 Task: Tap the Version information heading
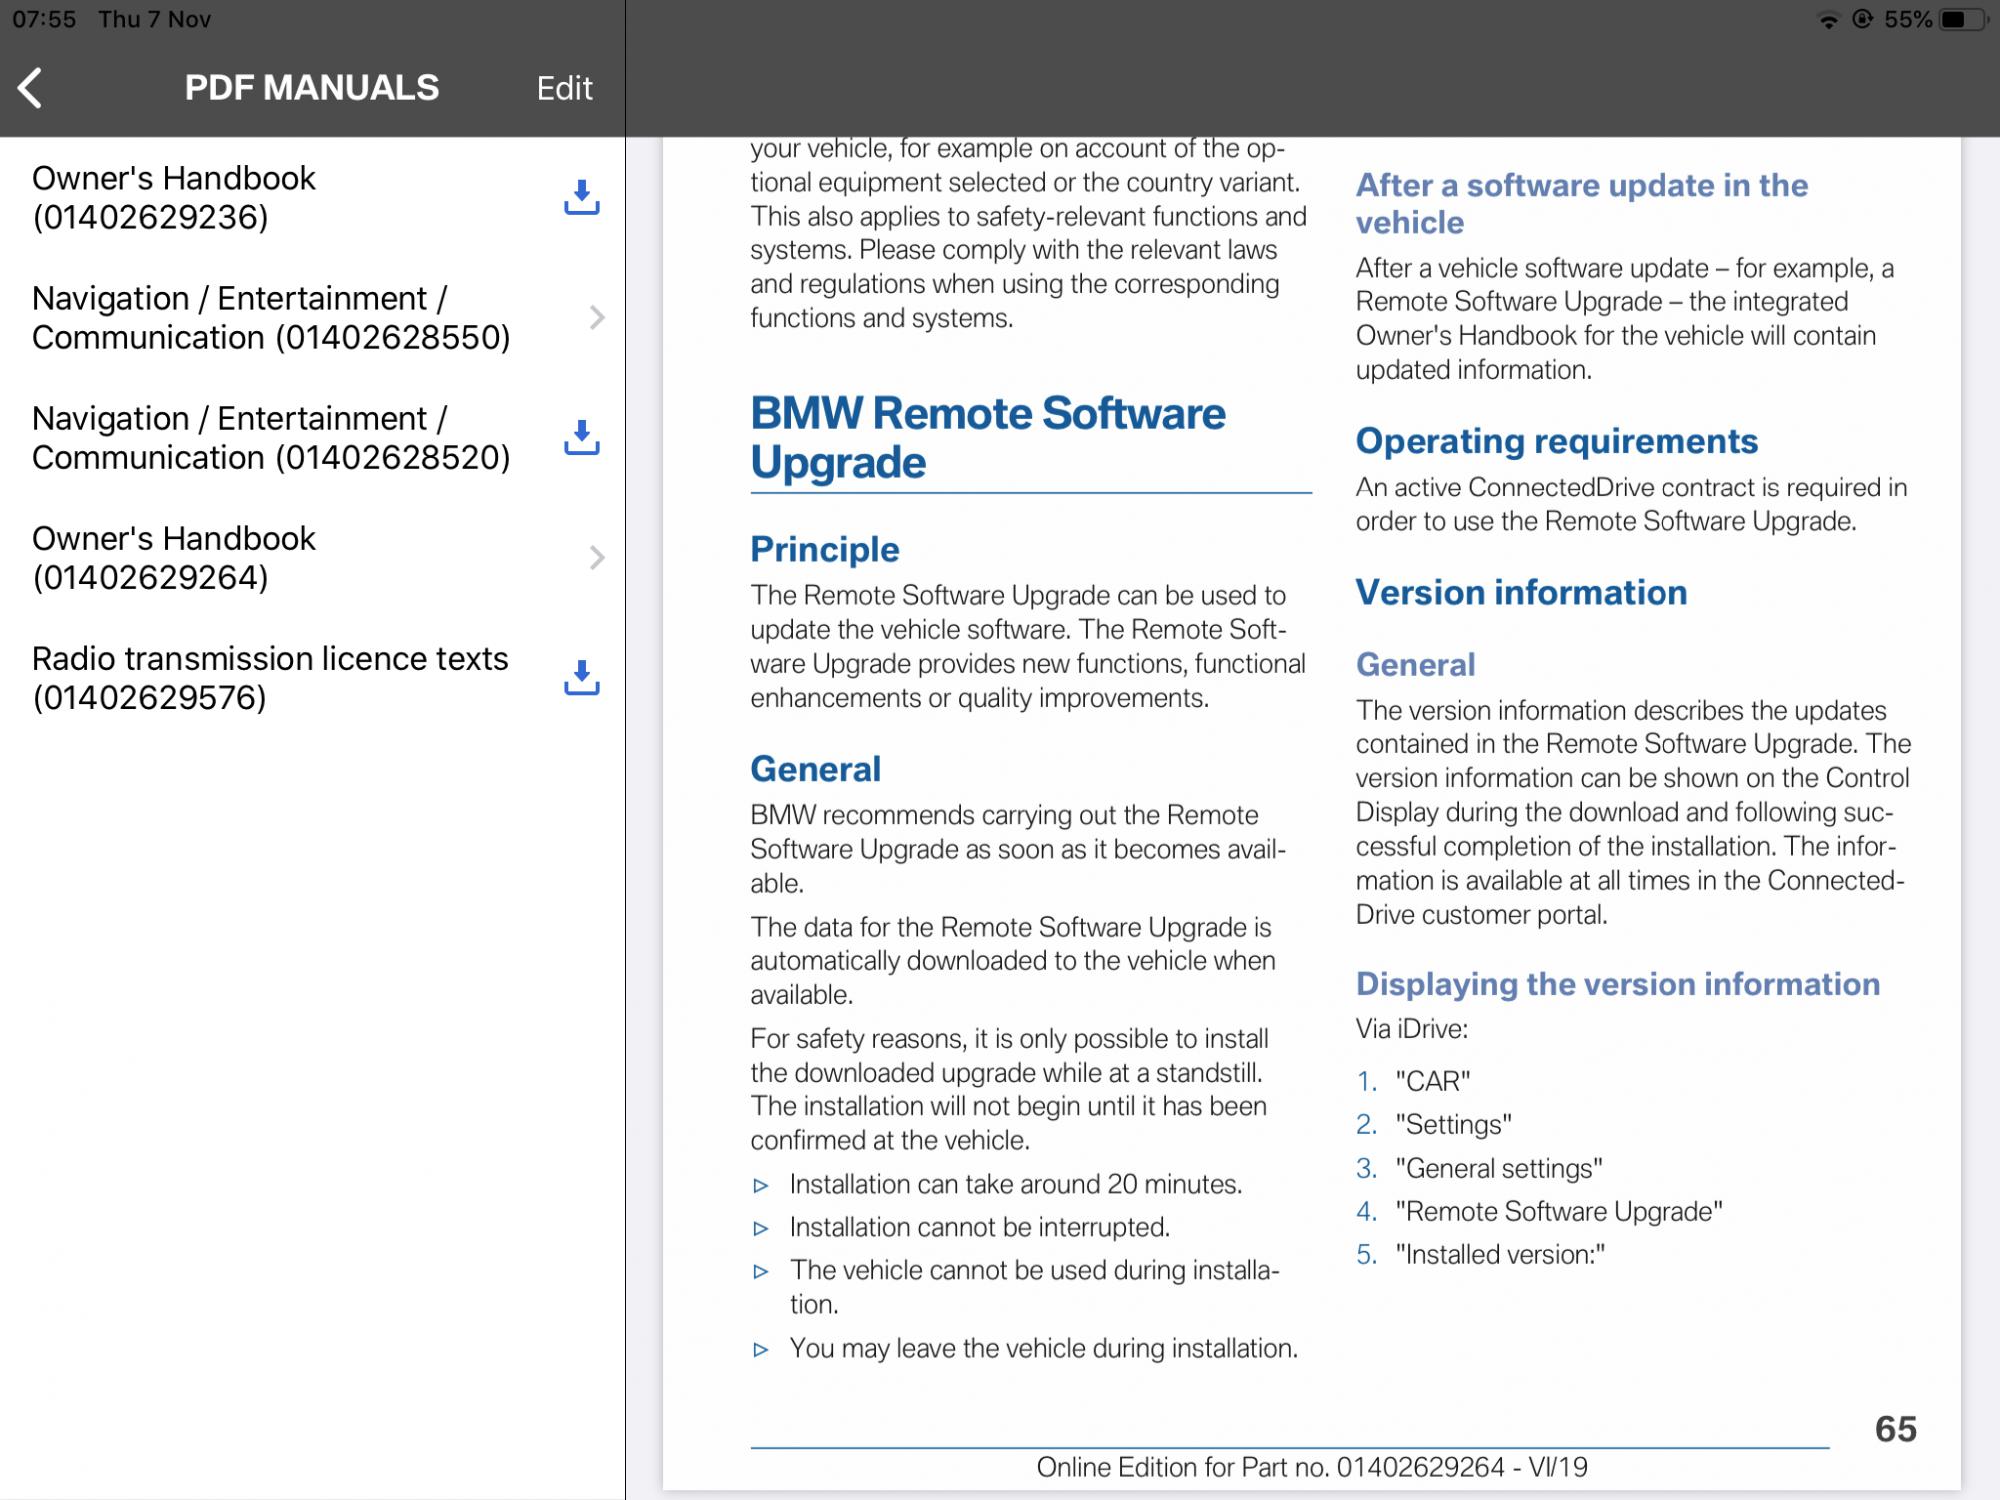pos(1521,592)
